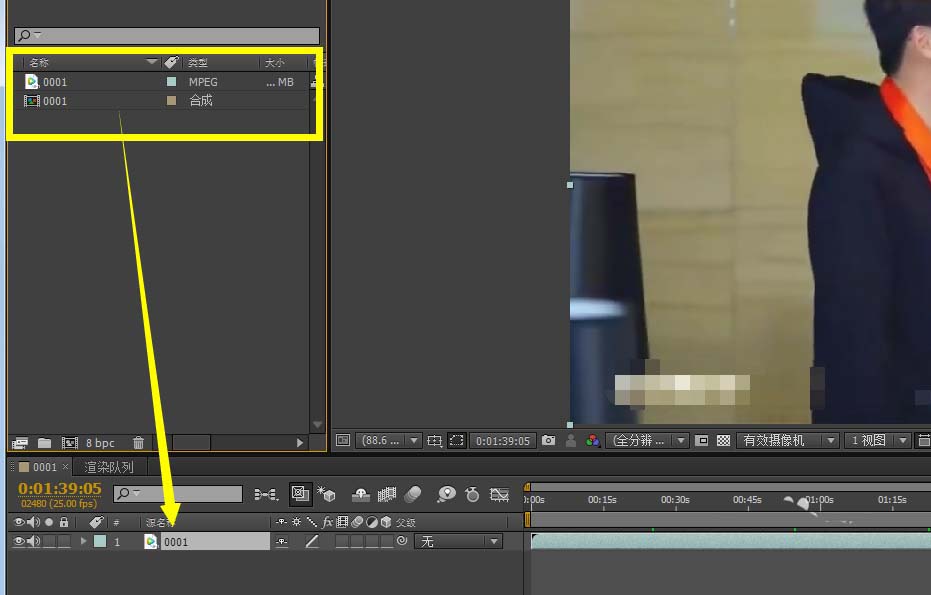Click layer 1 label color swatch
The image size is (931, 595).
[100, 542]
